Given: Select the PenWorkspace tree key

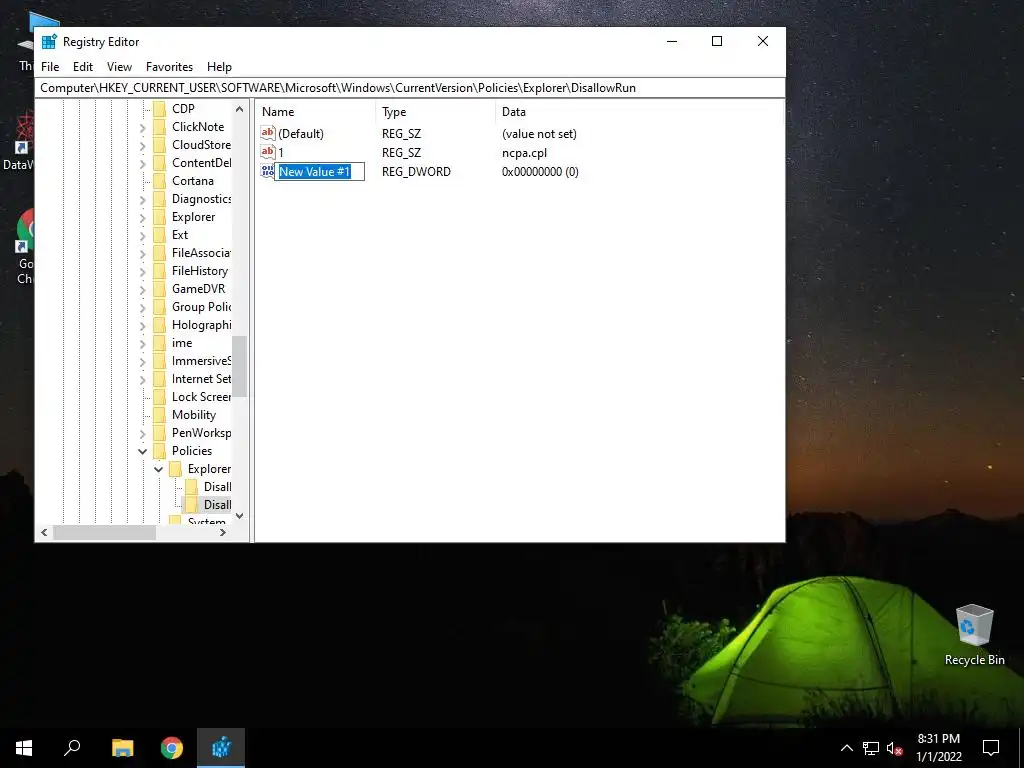Looking at the screenshot, I should pos(201,433).
